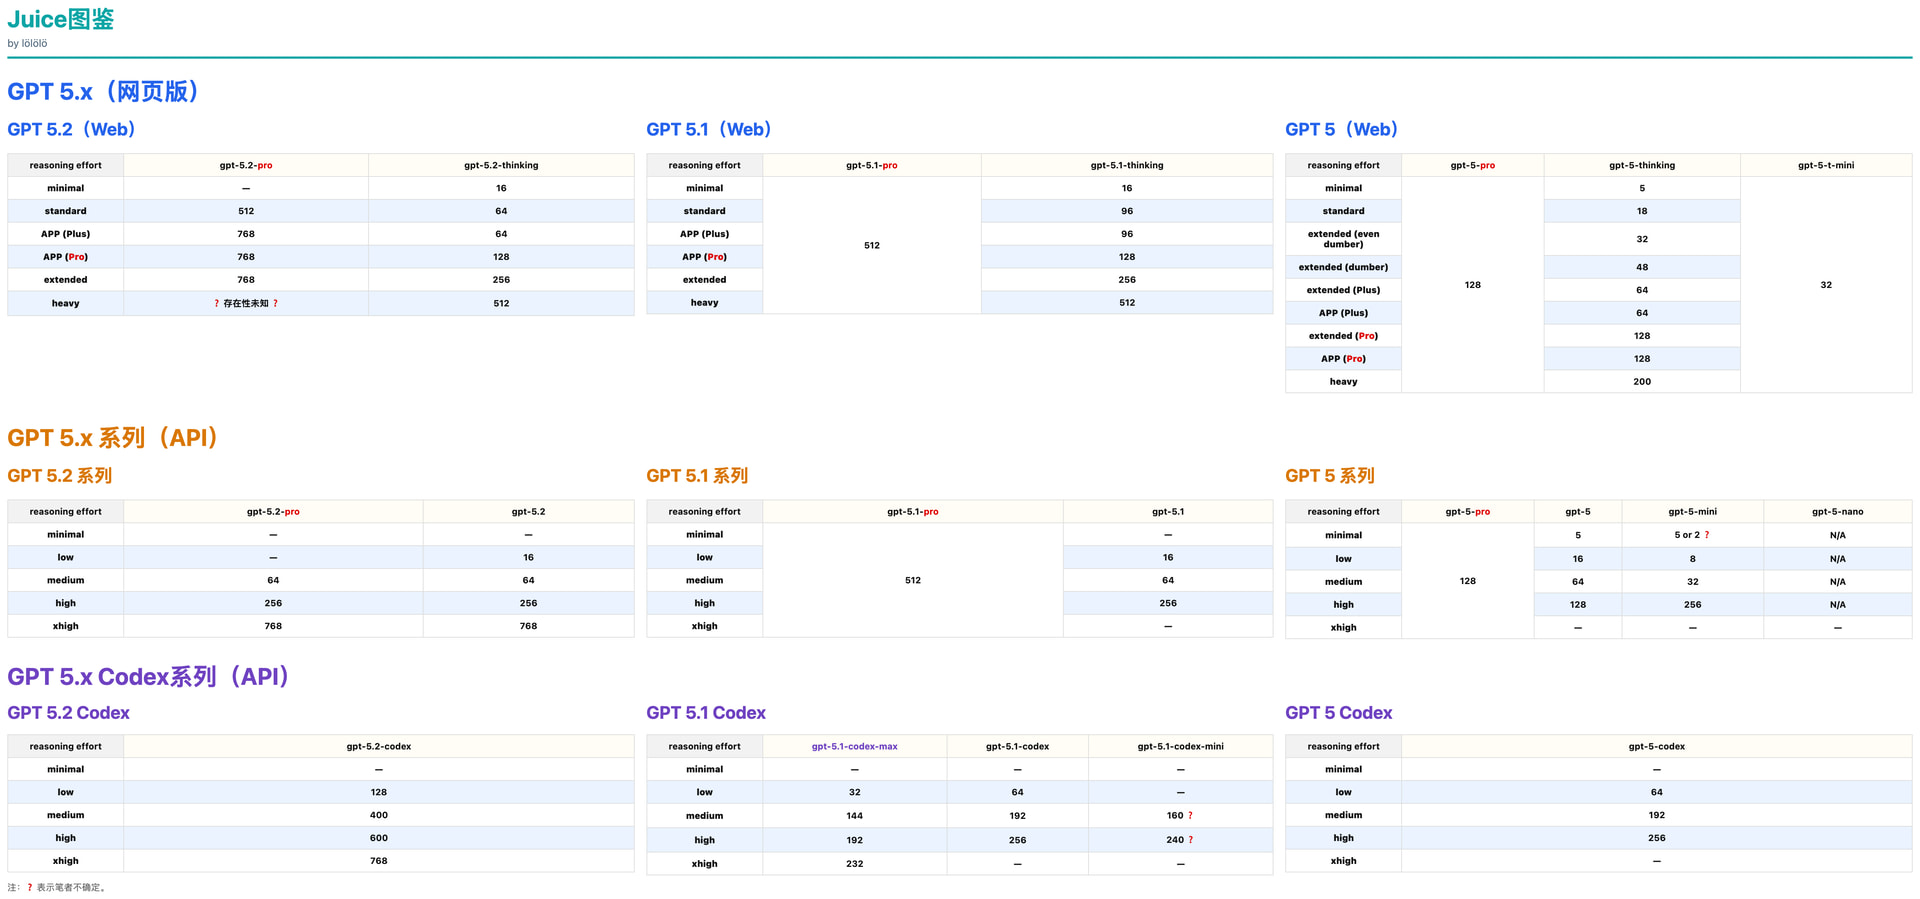Viewport: 1920px width, 899px height.
Task: Click the value 144 under gpt-5.1-codex-max
Action: pos(854,816)
